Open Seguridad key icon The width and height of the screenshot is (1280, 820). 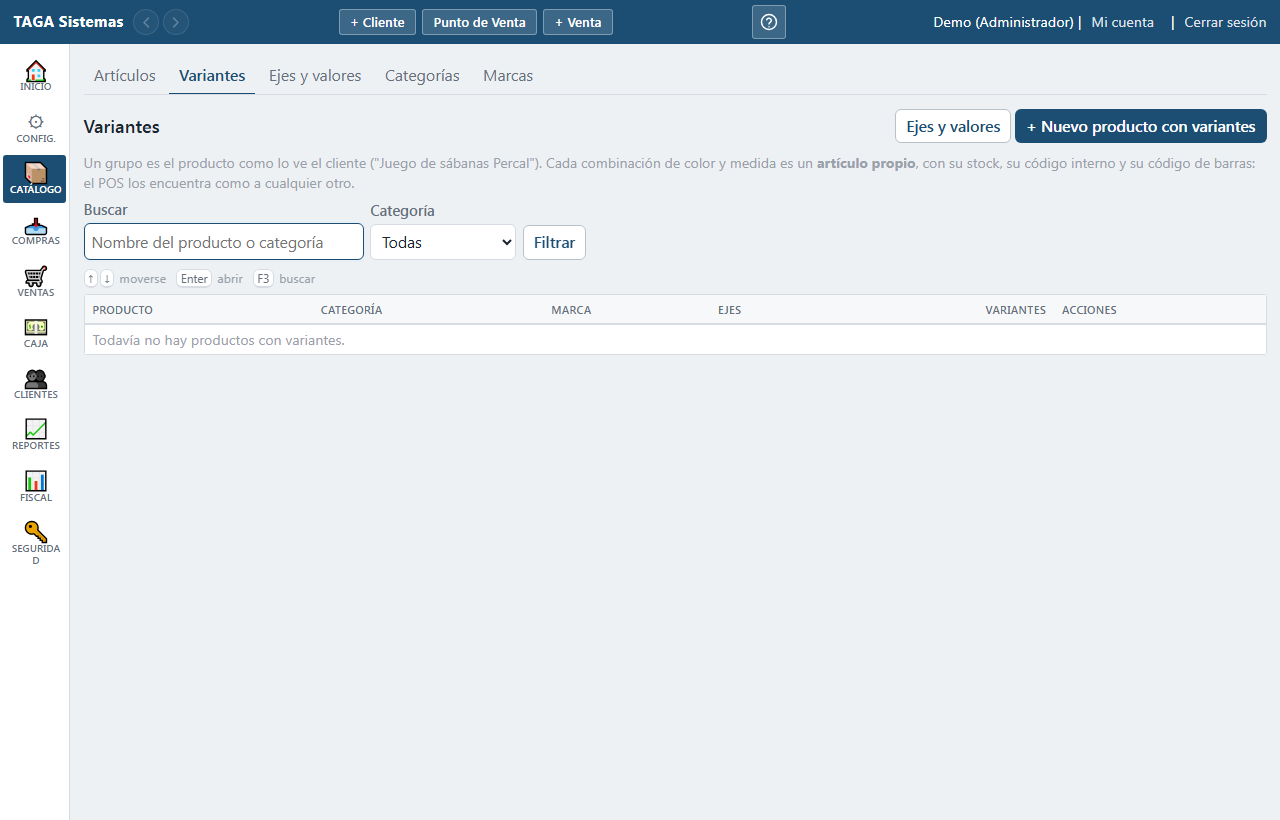pos(35,532)
